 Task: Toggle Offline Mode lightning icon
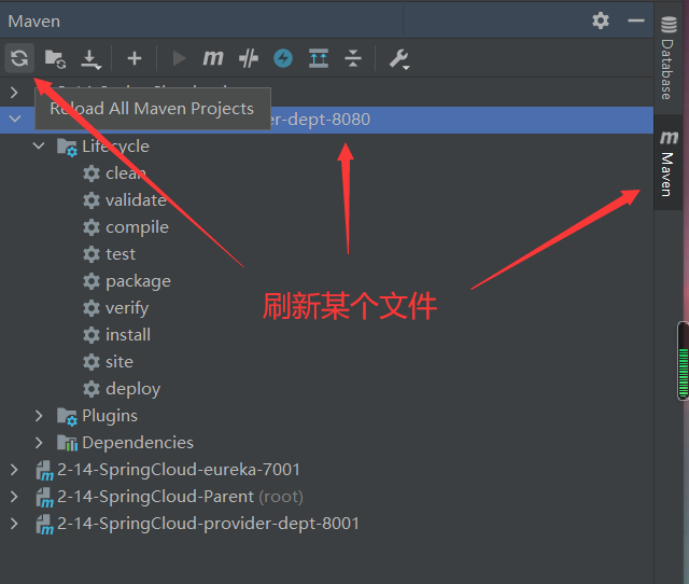tap(283, 58)
